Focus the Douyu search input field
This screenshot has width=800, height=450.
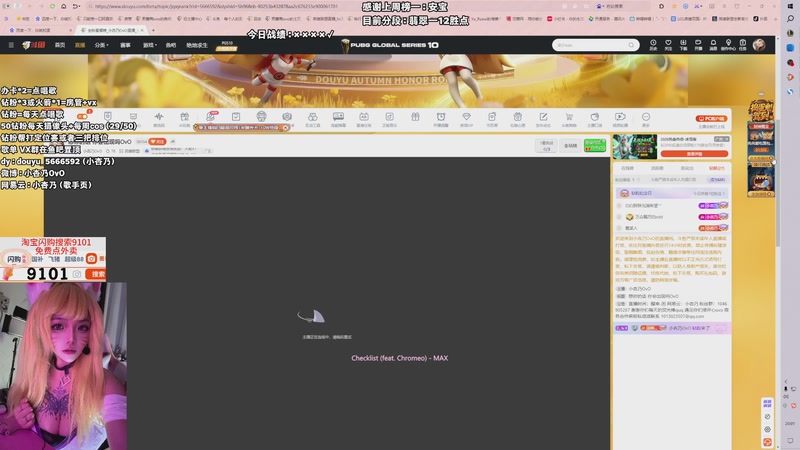590,45
